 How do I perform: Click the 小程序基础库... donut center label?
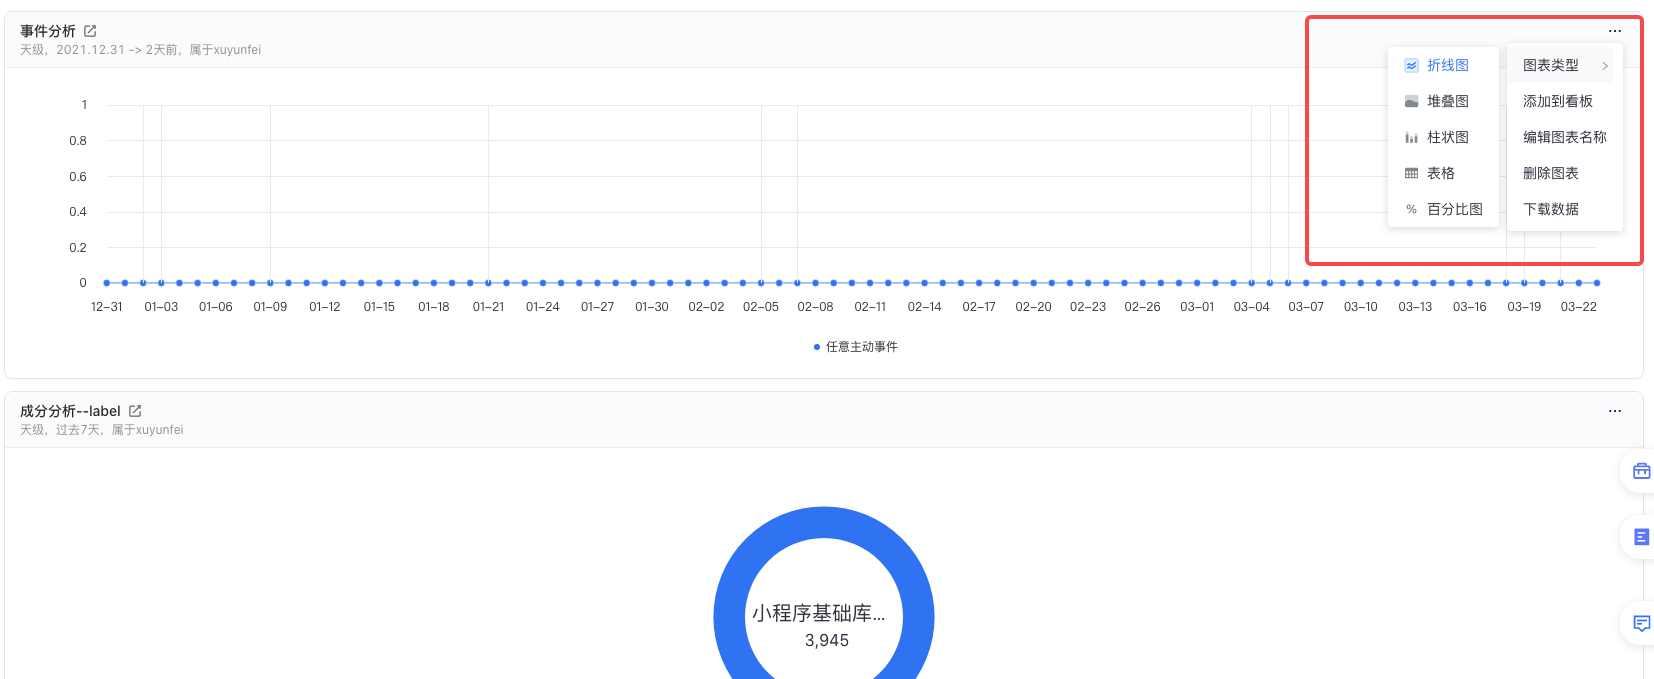(x=819, y=613)
